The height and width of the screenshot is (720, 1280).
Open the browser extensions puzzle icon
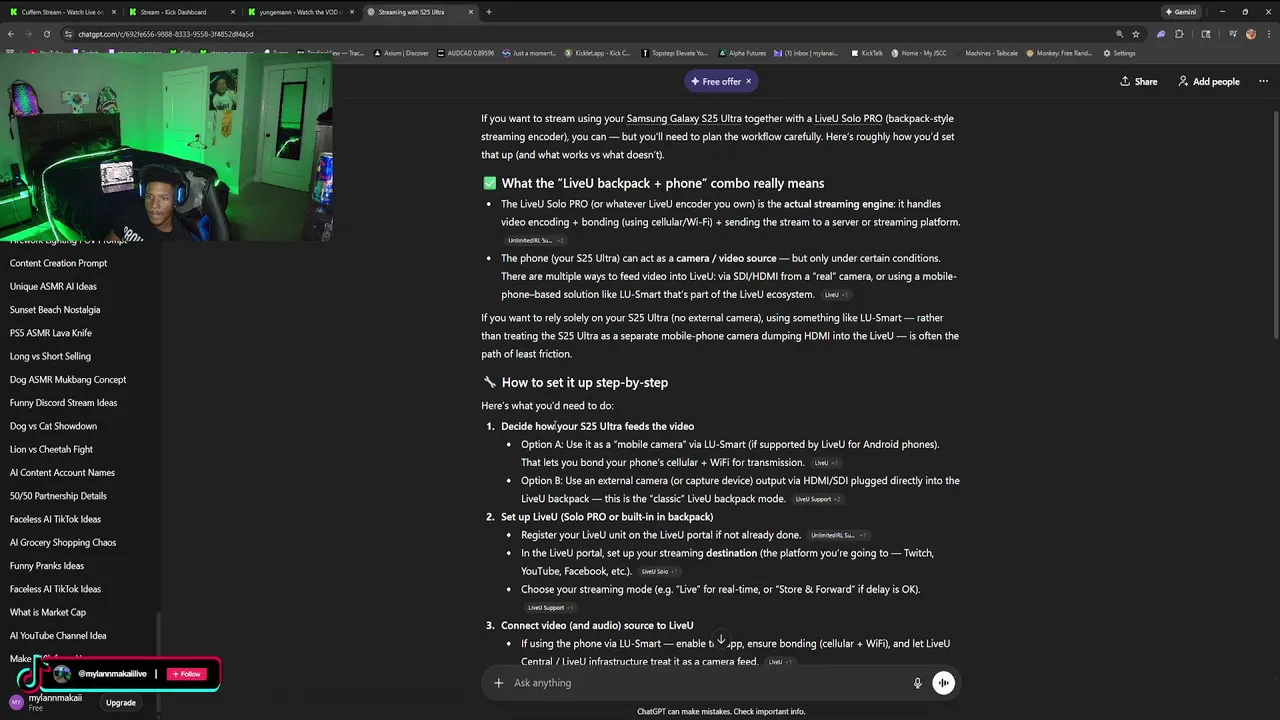pyautogui.click(x=1179, y=34)
